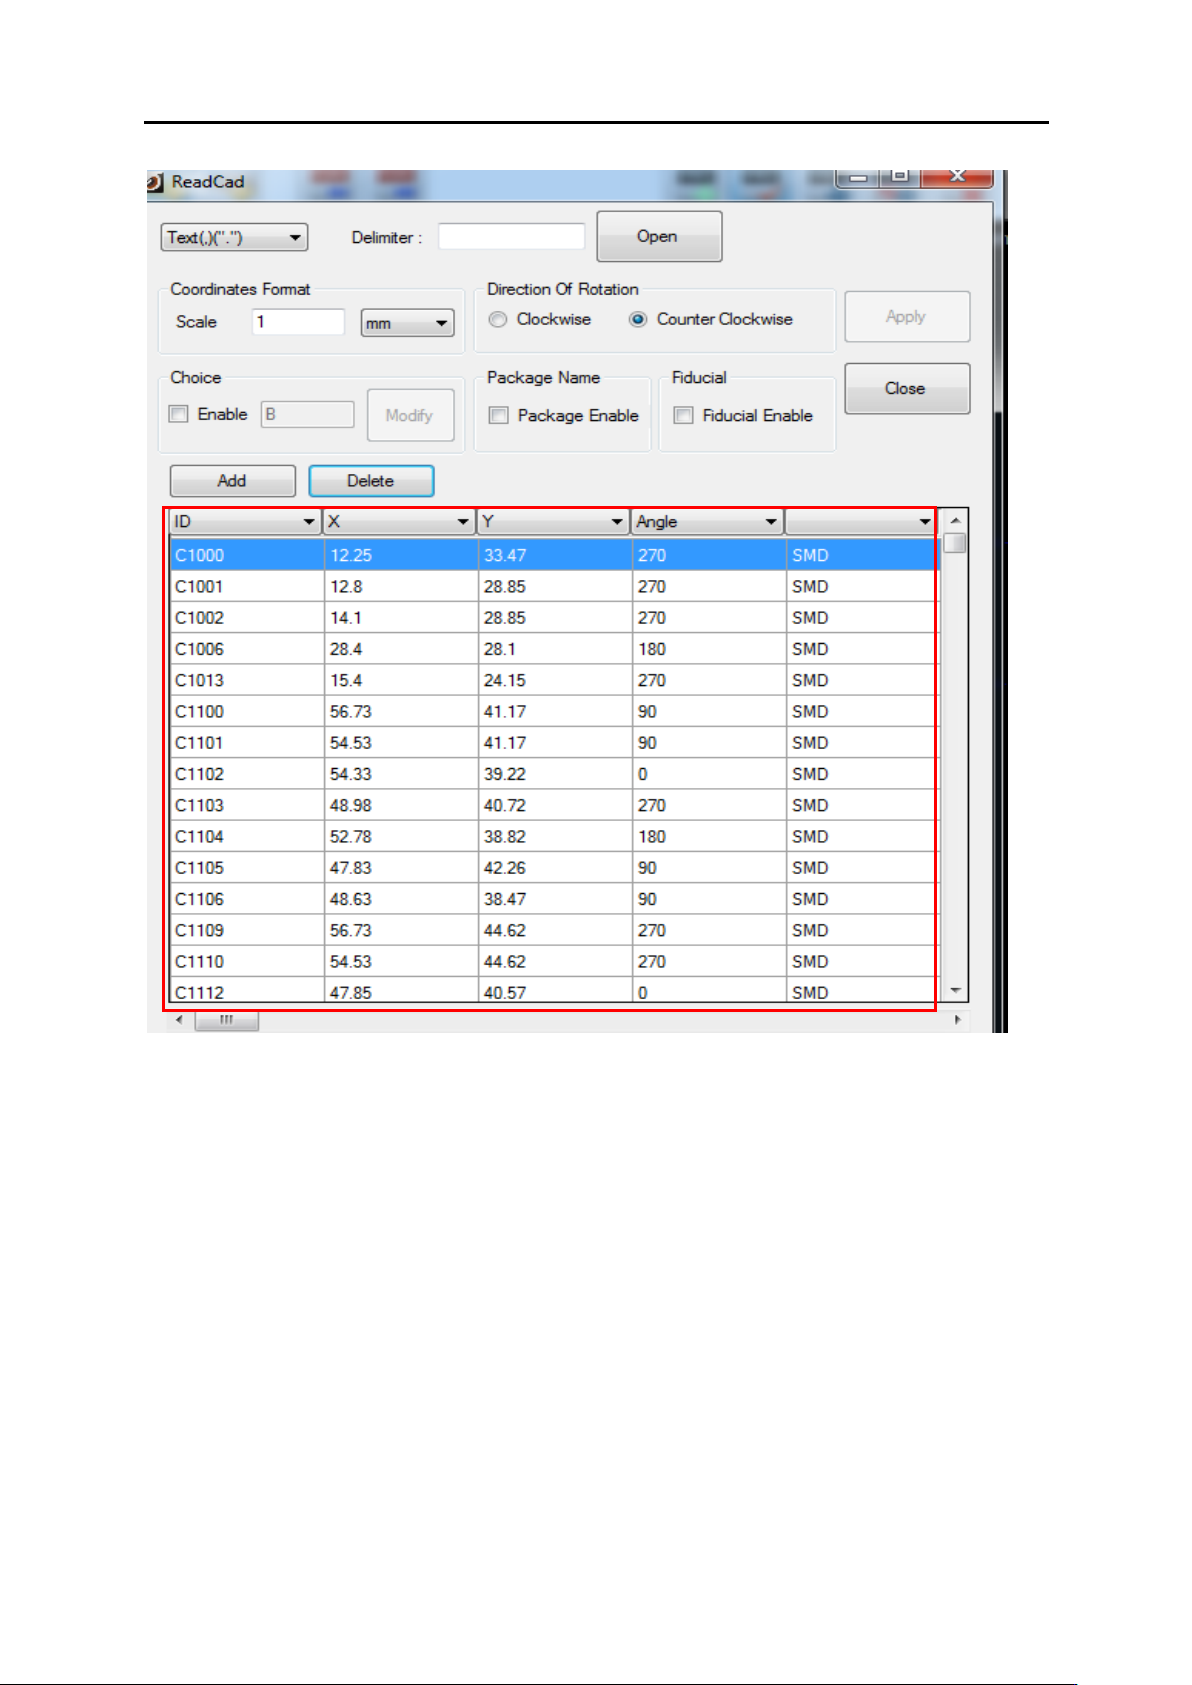Click the C1006 ID cell

tap(247, 649)
